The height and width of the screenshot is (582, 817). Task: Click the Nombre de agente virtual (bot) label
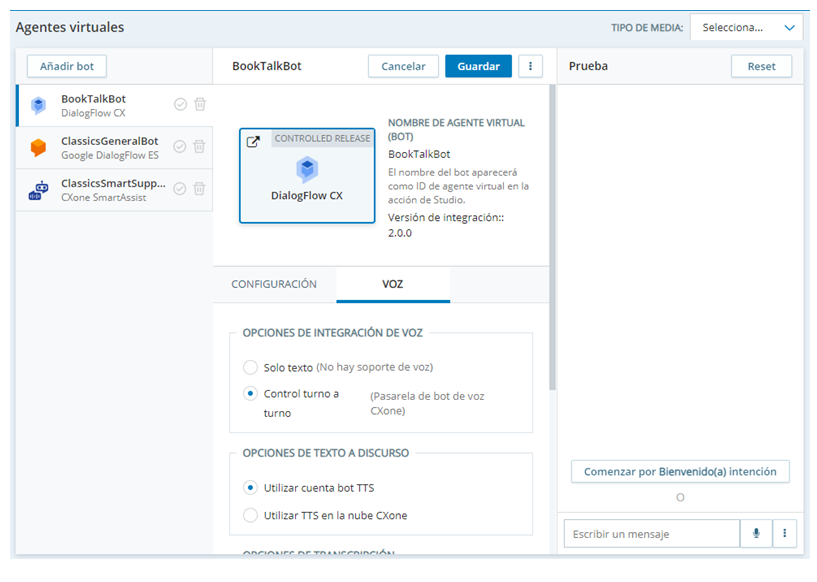[x=456, y=130]
